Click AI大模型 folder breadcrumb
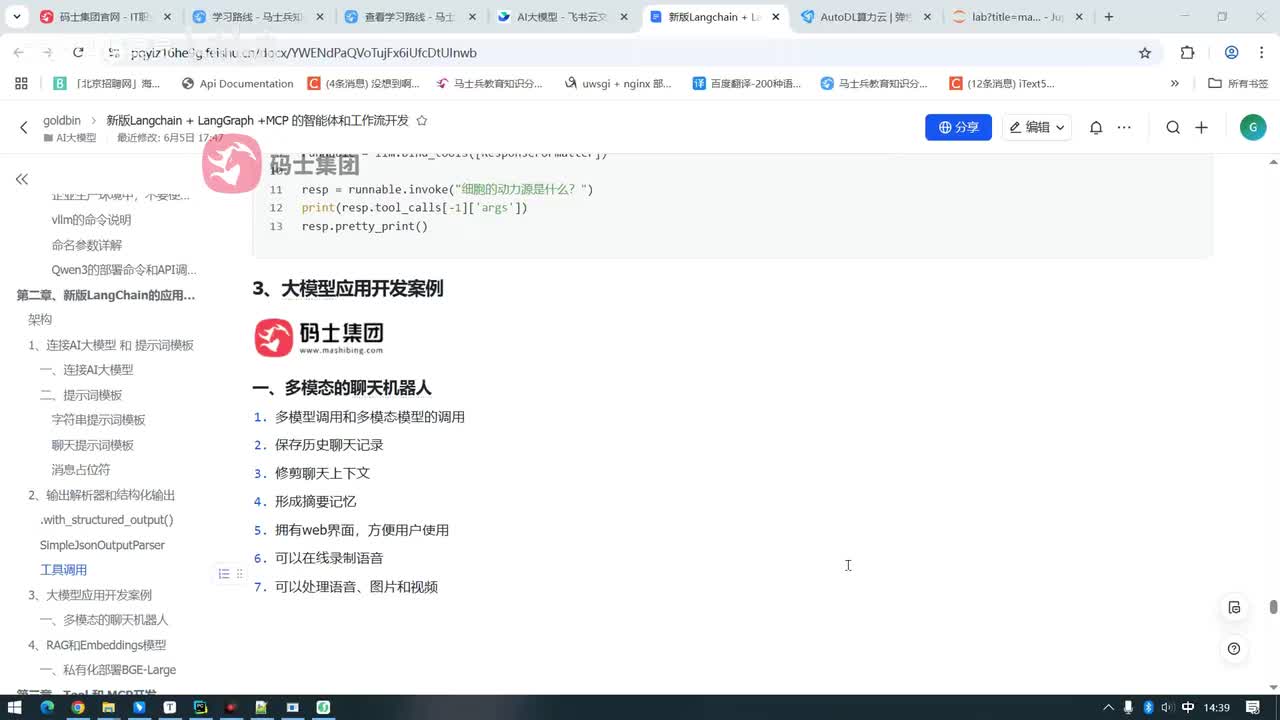This screenshot has height=720, width=1280. 70,138
